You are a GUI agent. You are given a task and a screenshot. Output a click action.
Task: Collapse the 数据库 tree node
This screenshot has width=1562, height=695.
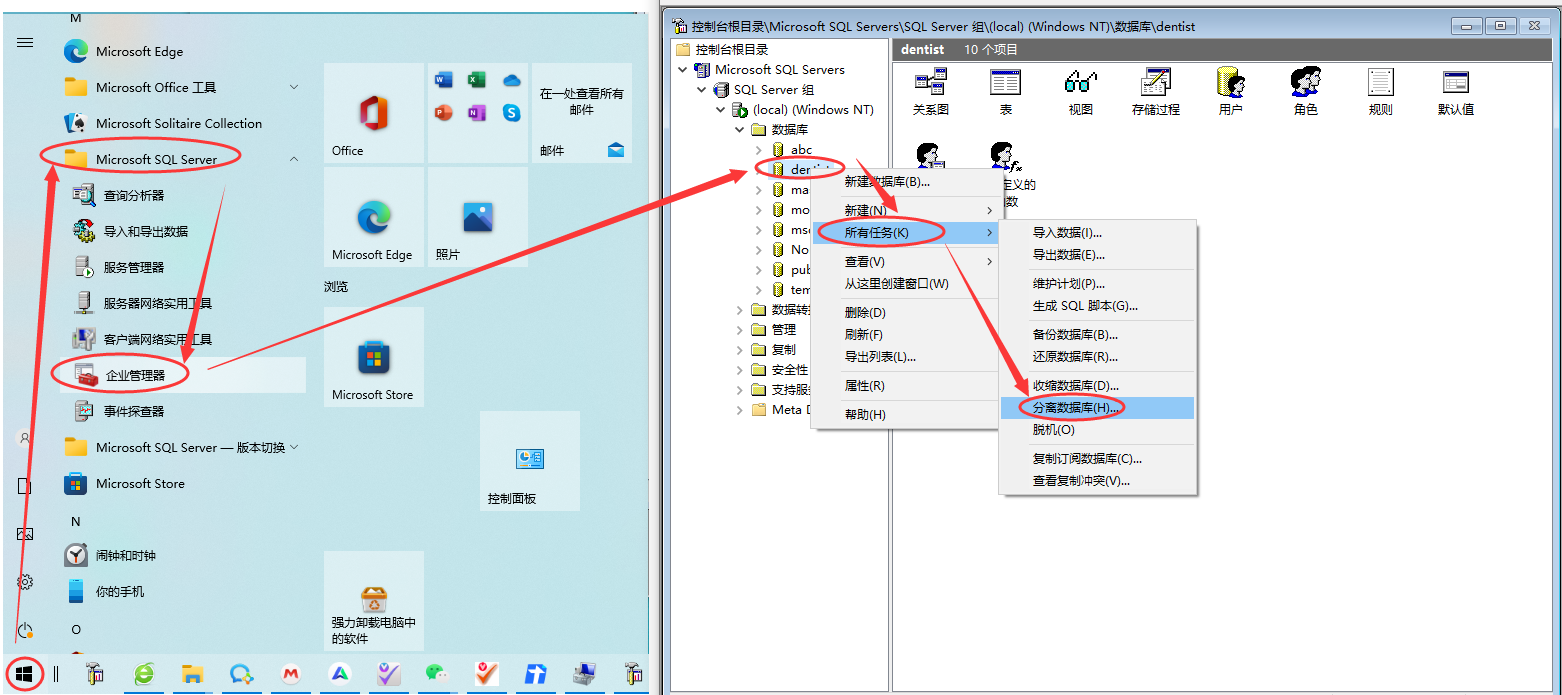[x=740, y=130]
